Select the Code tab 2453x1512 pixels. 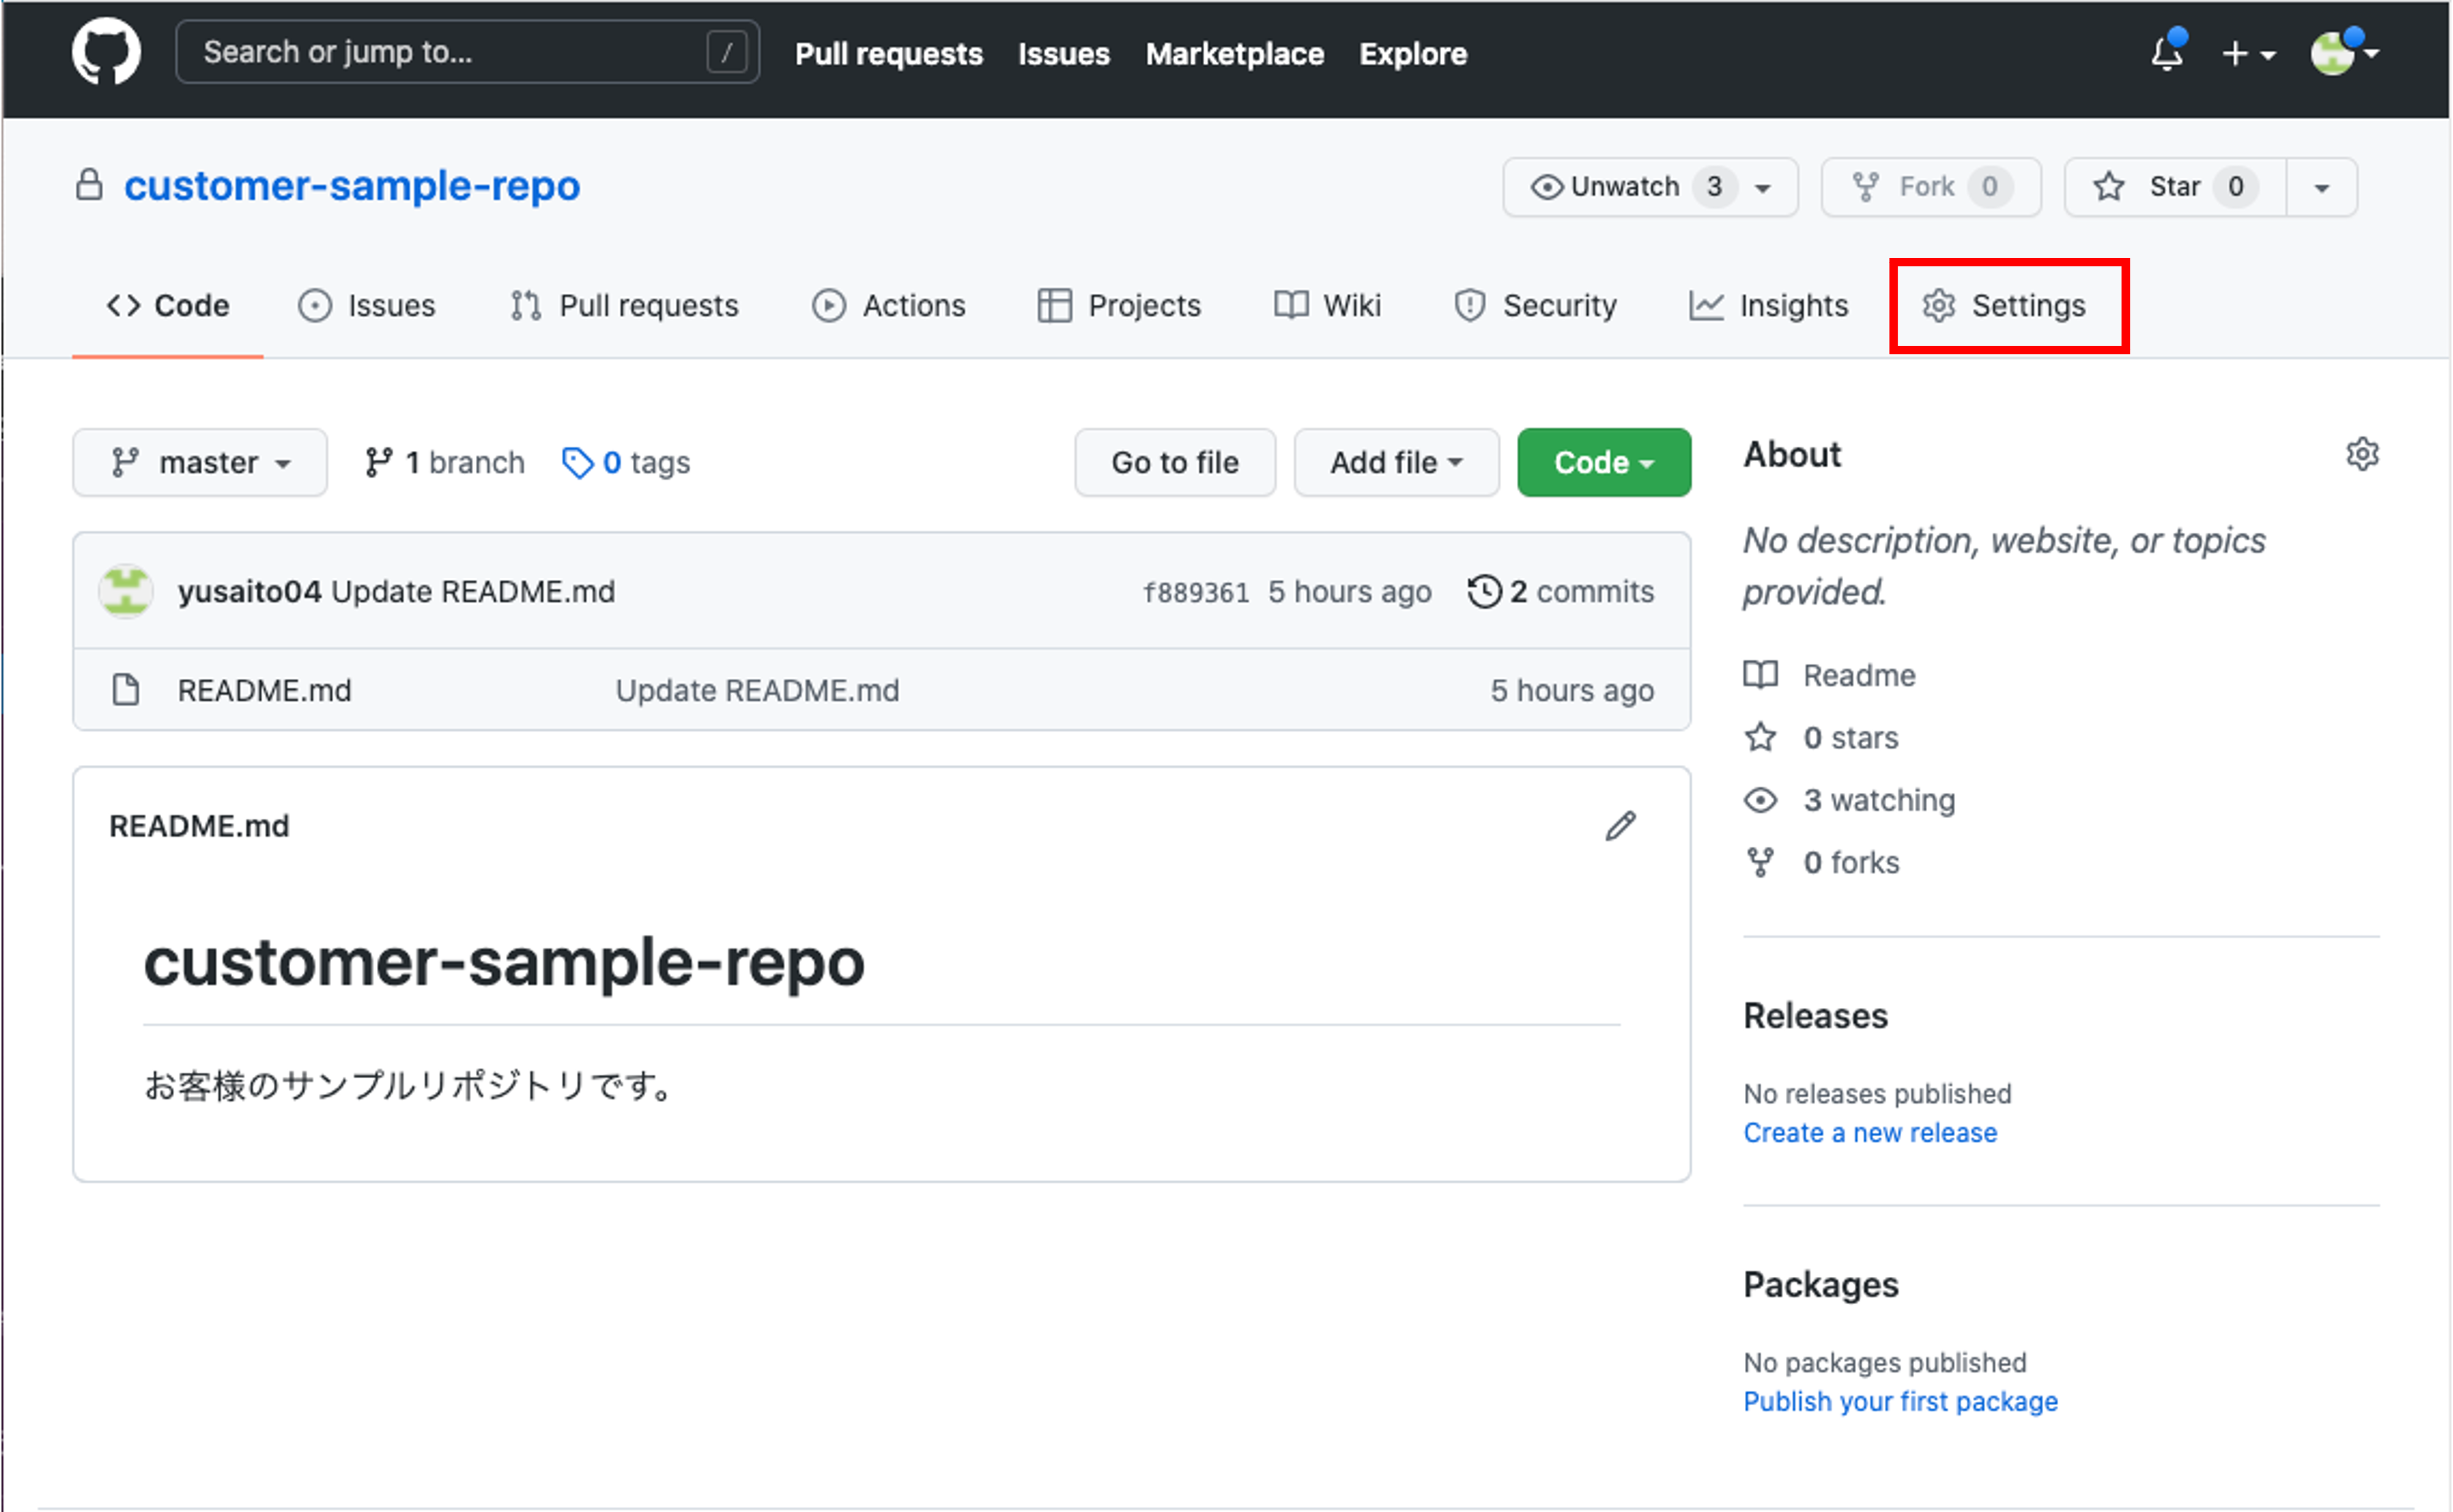168,305
